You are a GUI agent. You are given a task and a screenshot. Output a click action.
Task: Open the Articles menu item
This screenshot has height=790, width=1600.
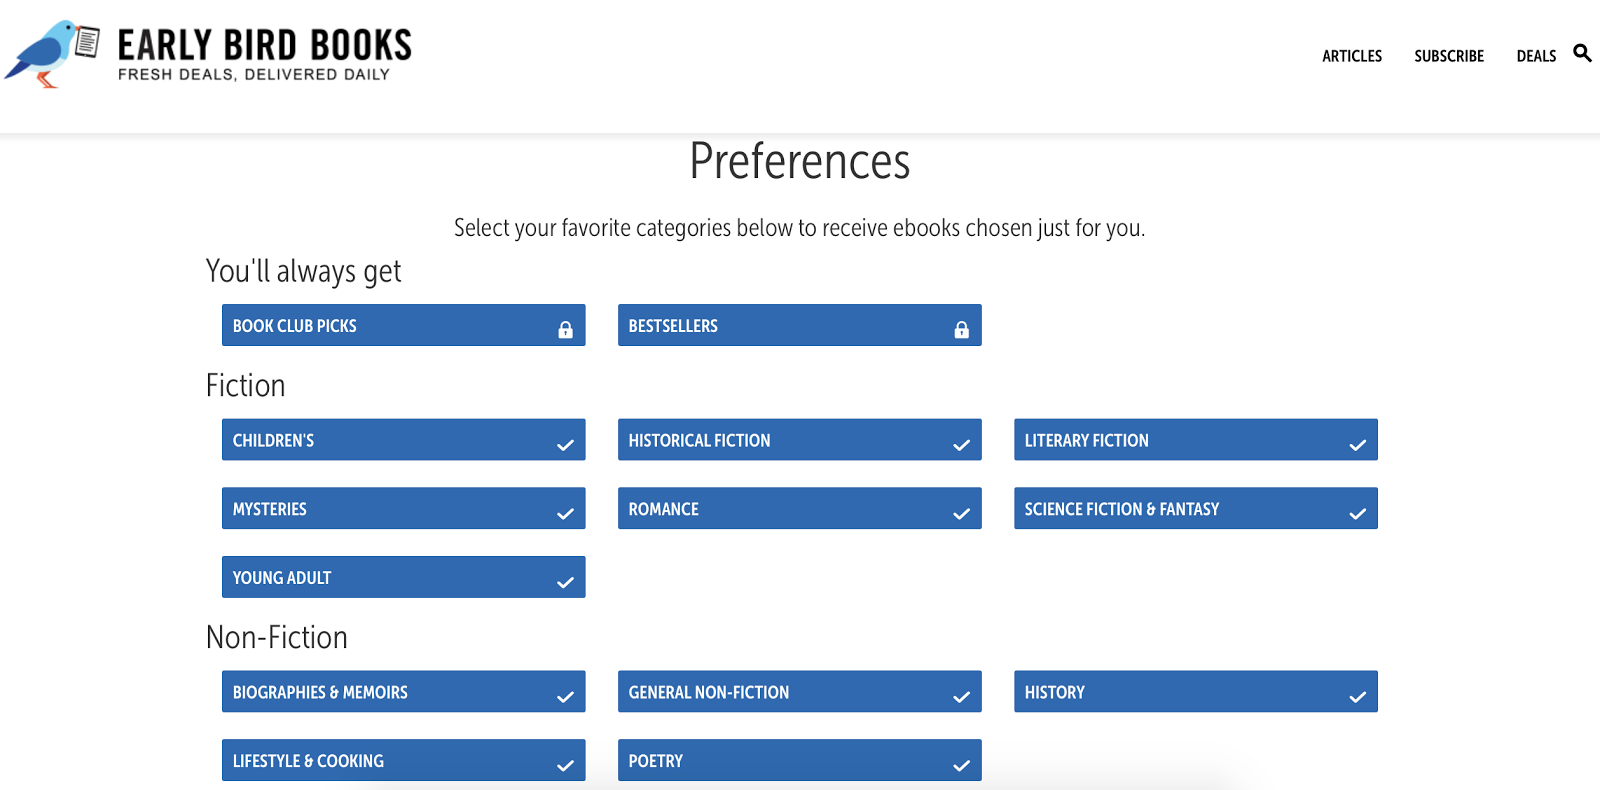coord(1351,56)
